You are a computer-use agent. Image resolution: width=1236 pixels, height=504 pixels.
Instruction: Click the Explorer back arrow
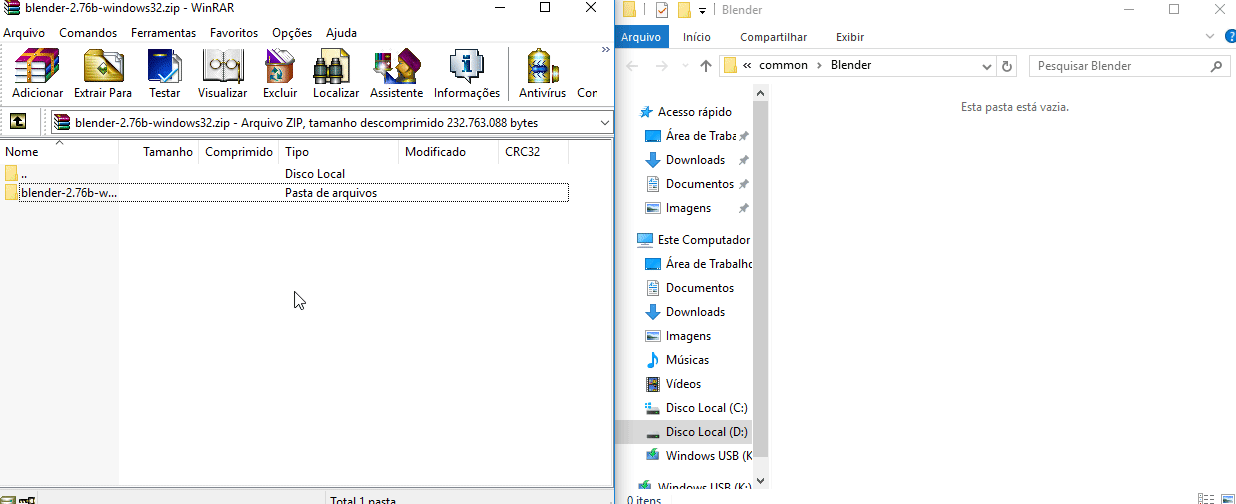(x=631, y=66)
